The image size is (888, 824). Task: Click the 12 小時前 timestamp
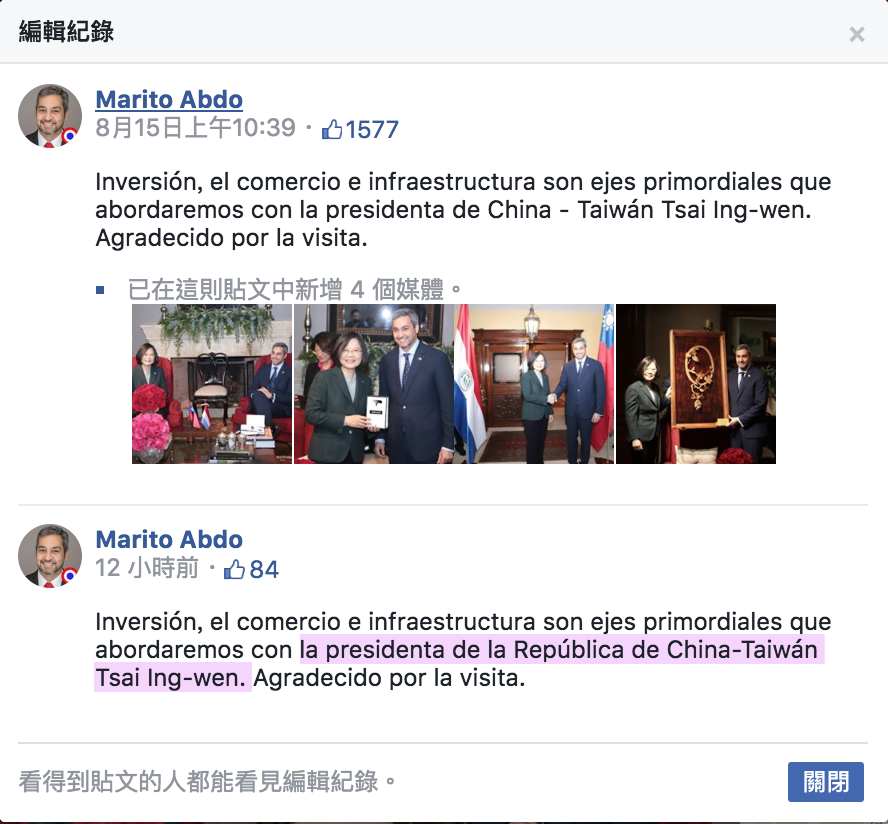pos(147,568)
